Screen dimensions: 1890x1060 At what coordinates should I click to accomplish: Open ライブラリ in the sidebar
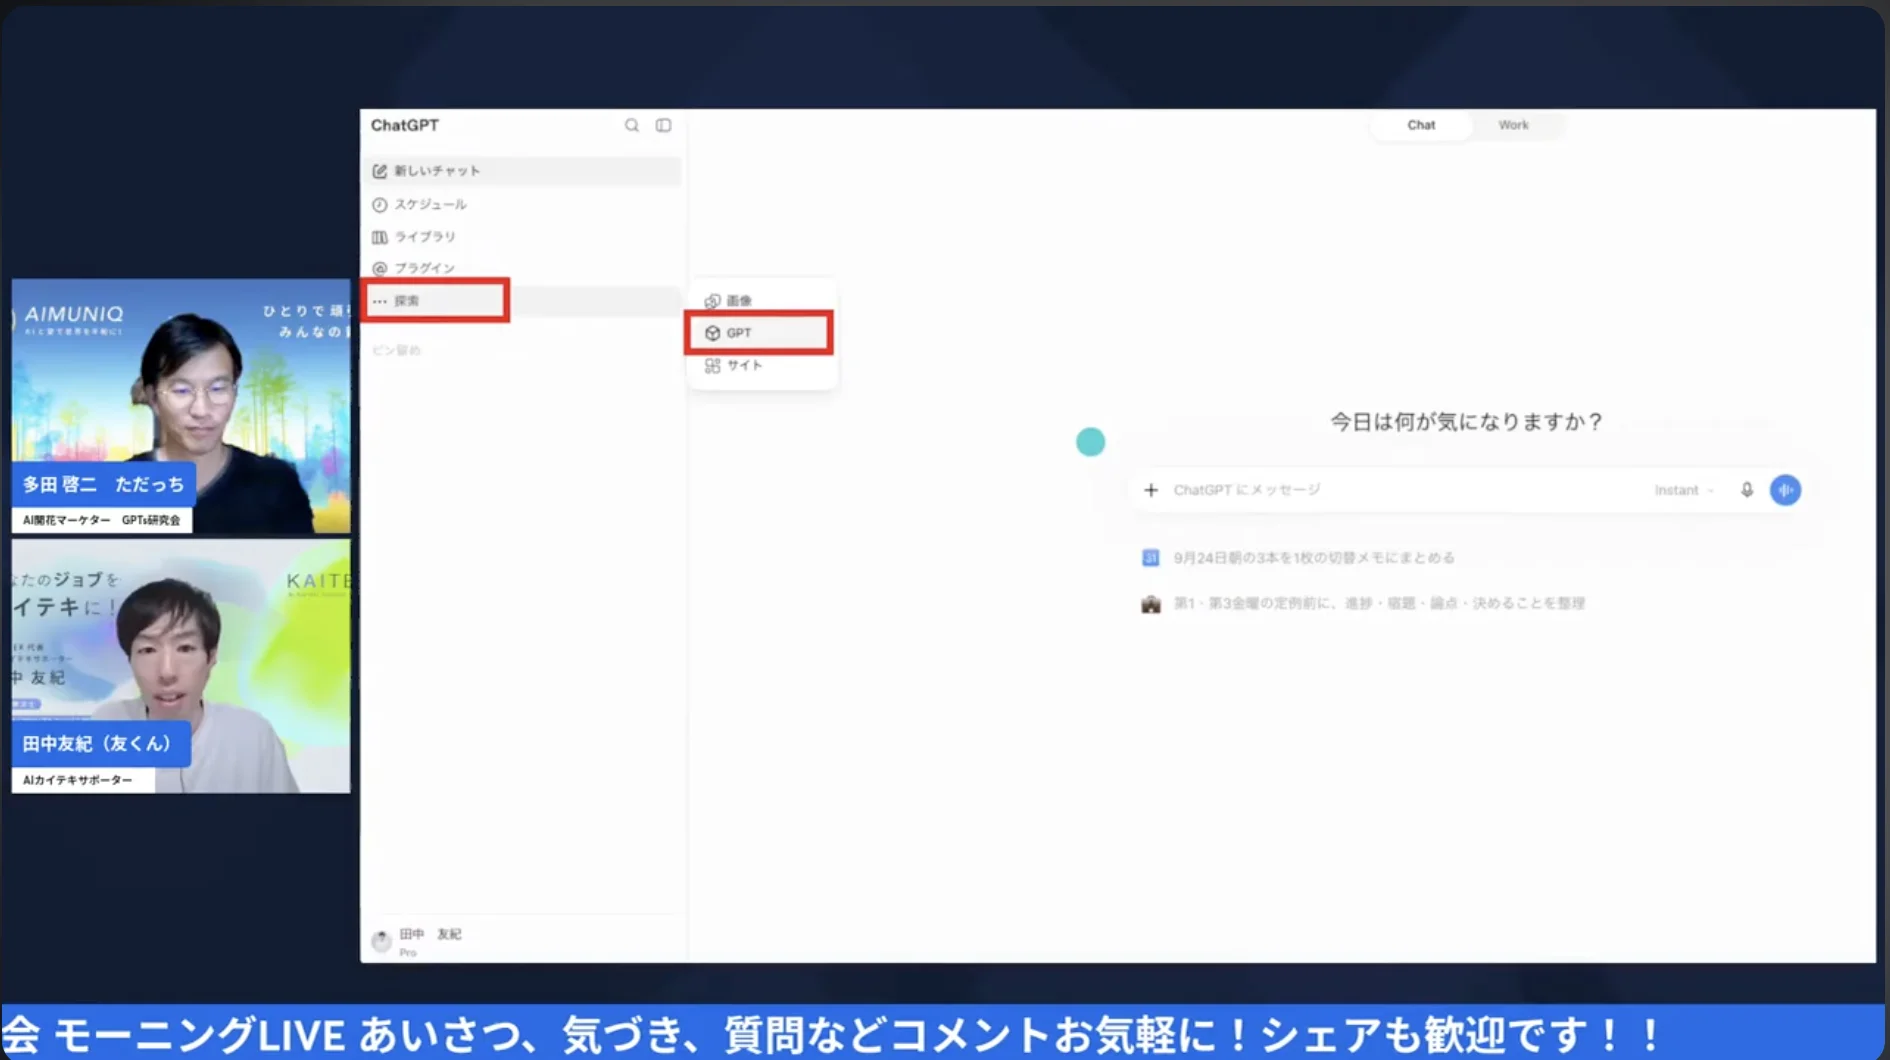tap(521, 237)
